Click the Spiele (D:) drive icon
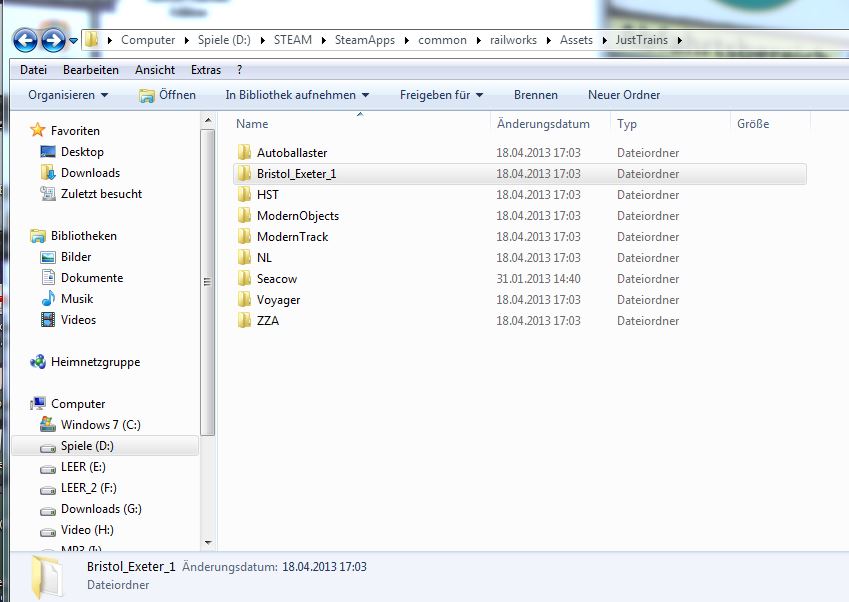This screenshot has height=602, width=849. click(48, 447)
